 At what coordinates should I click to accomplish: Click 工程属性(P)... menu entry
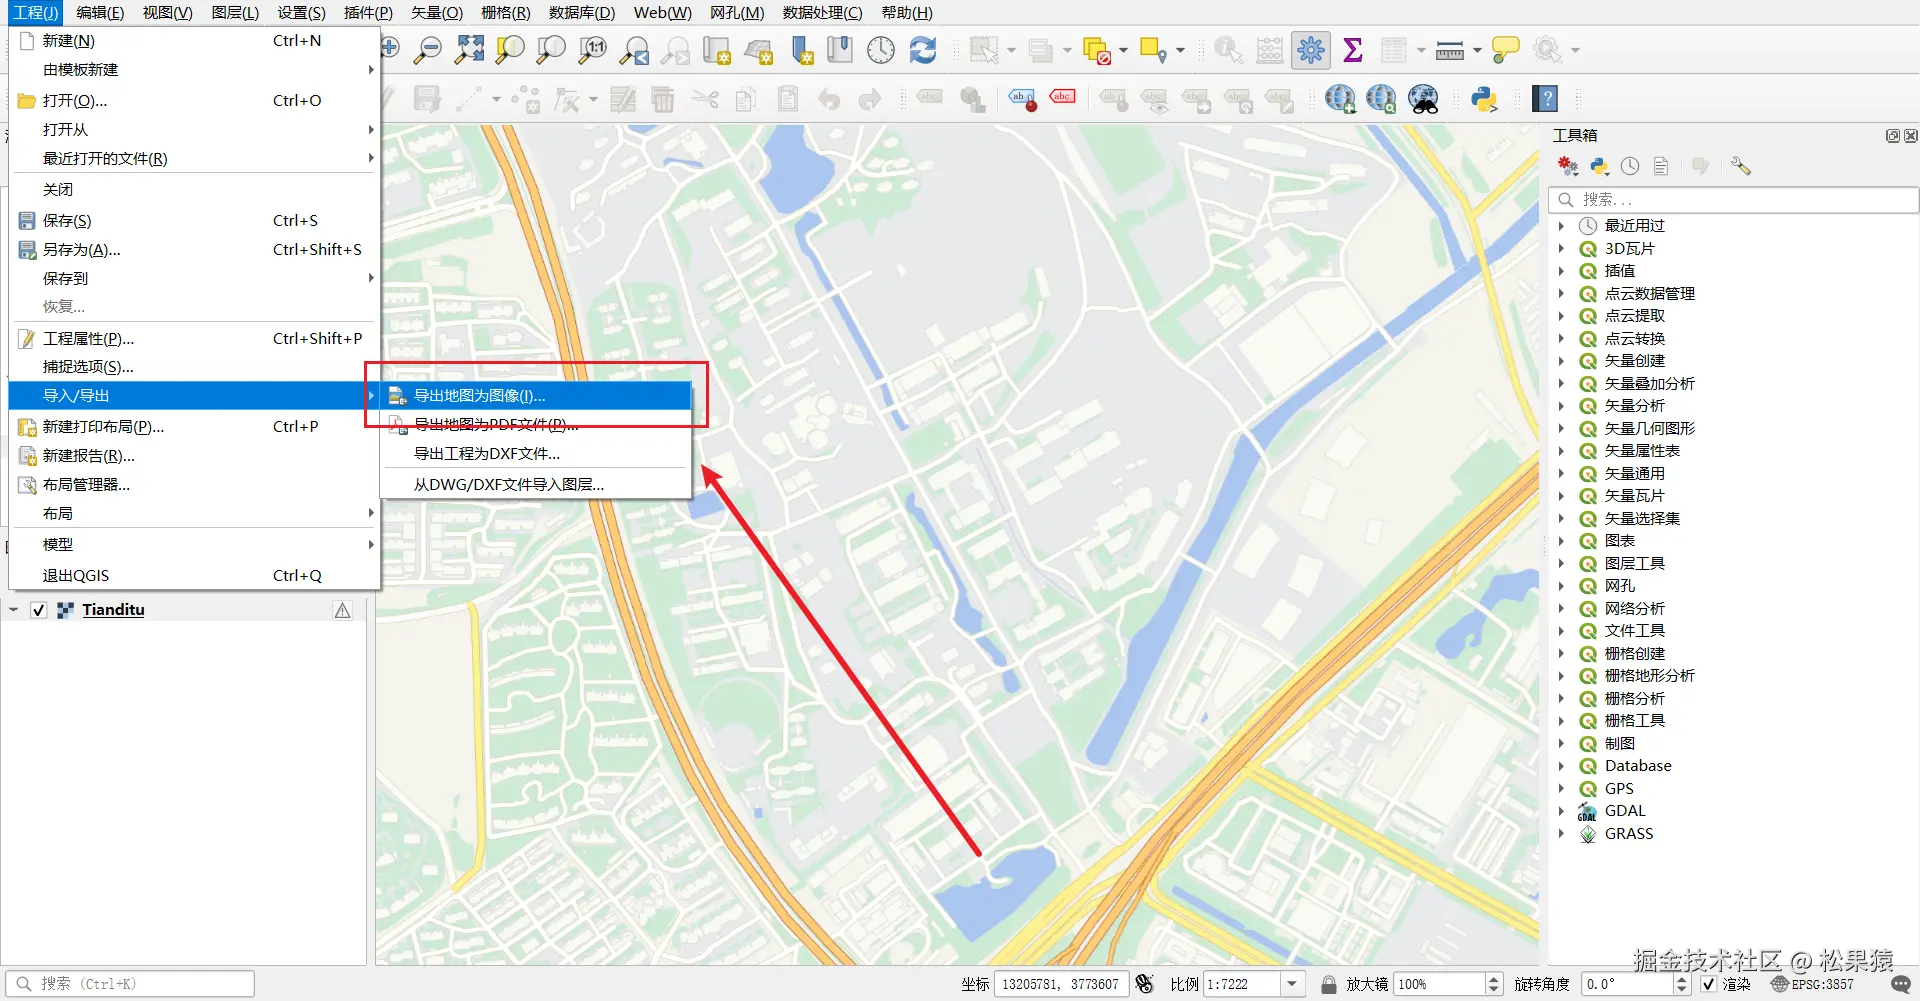click(194, 339)
